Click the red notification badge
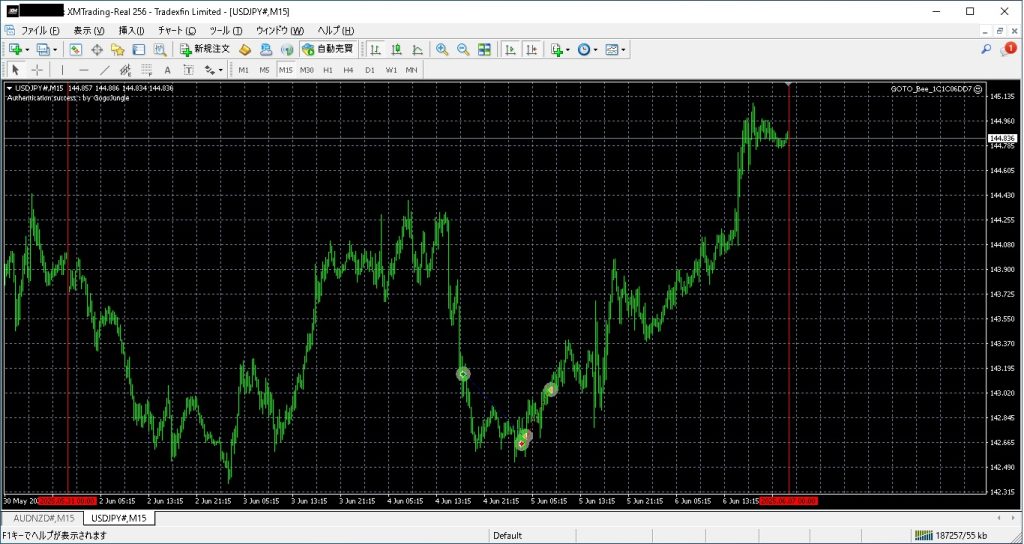The width and height of the screenshot is (1024, 544). (x=1010, y=48)
